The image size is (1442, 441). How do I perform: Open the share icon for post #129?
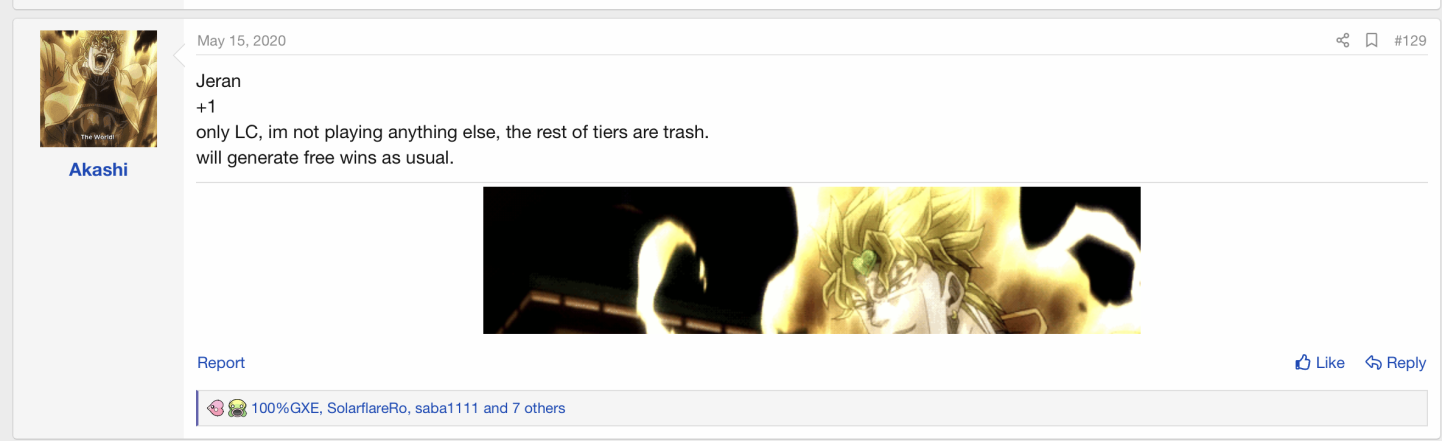[x=1342, y=41]
